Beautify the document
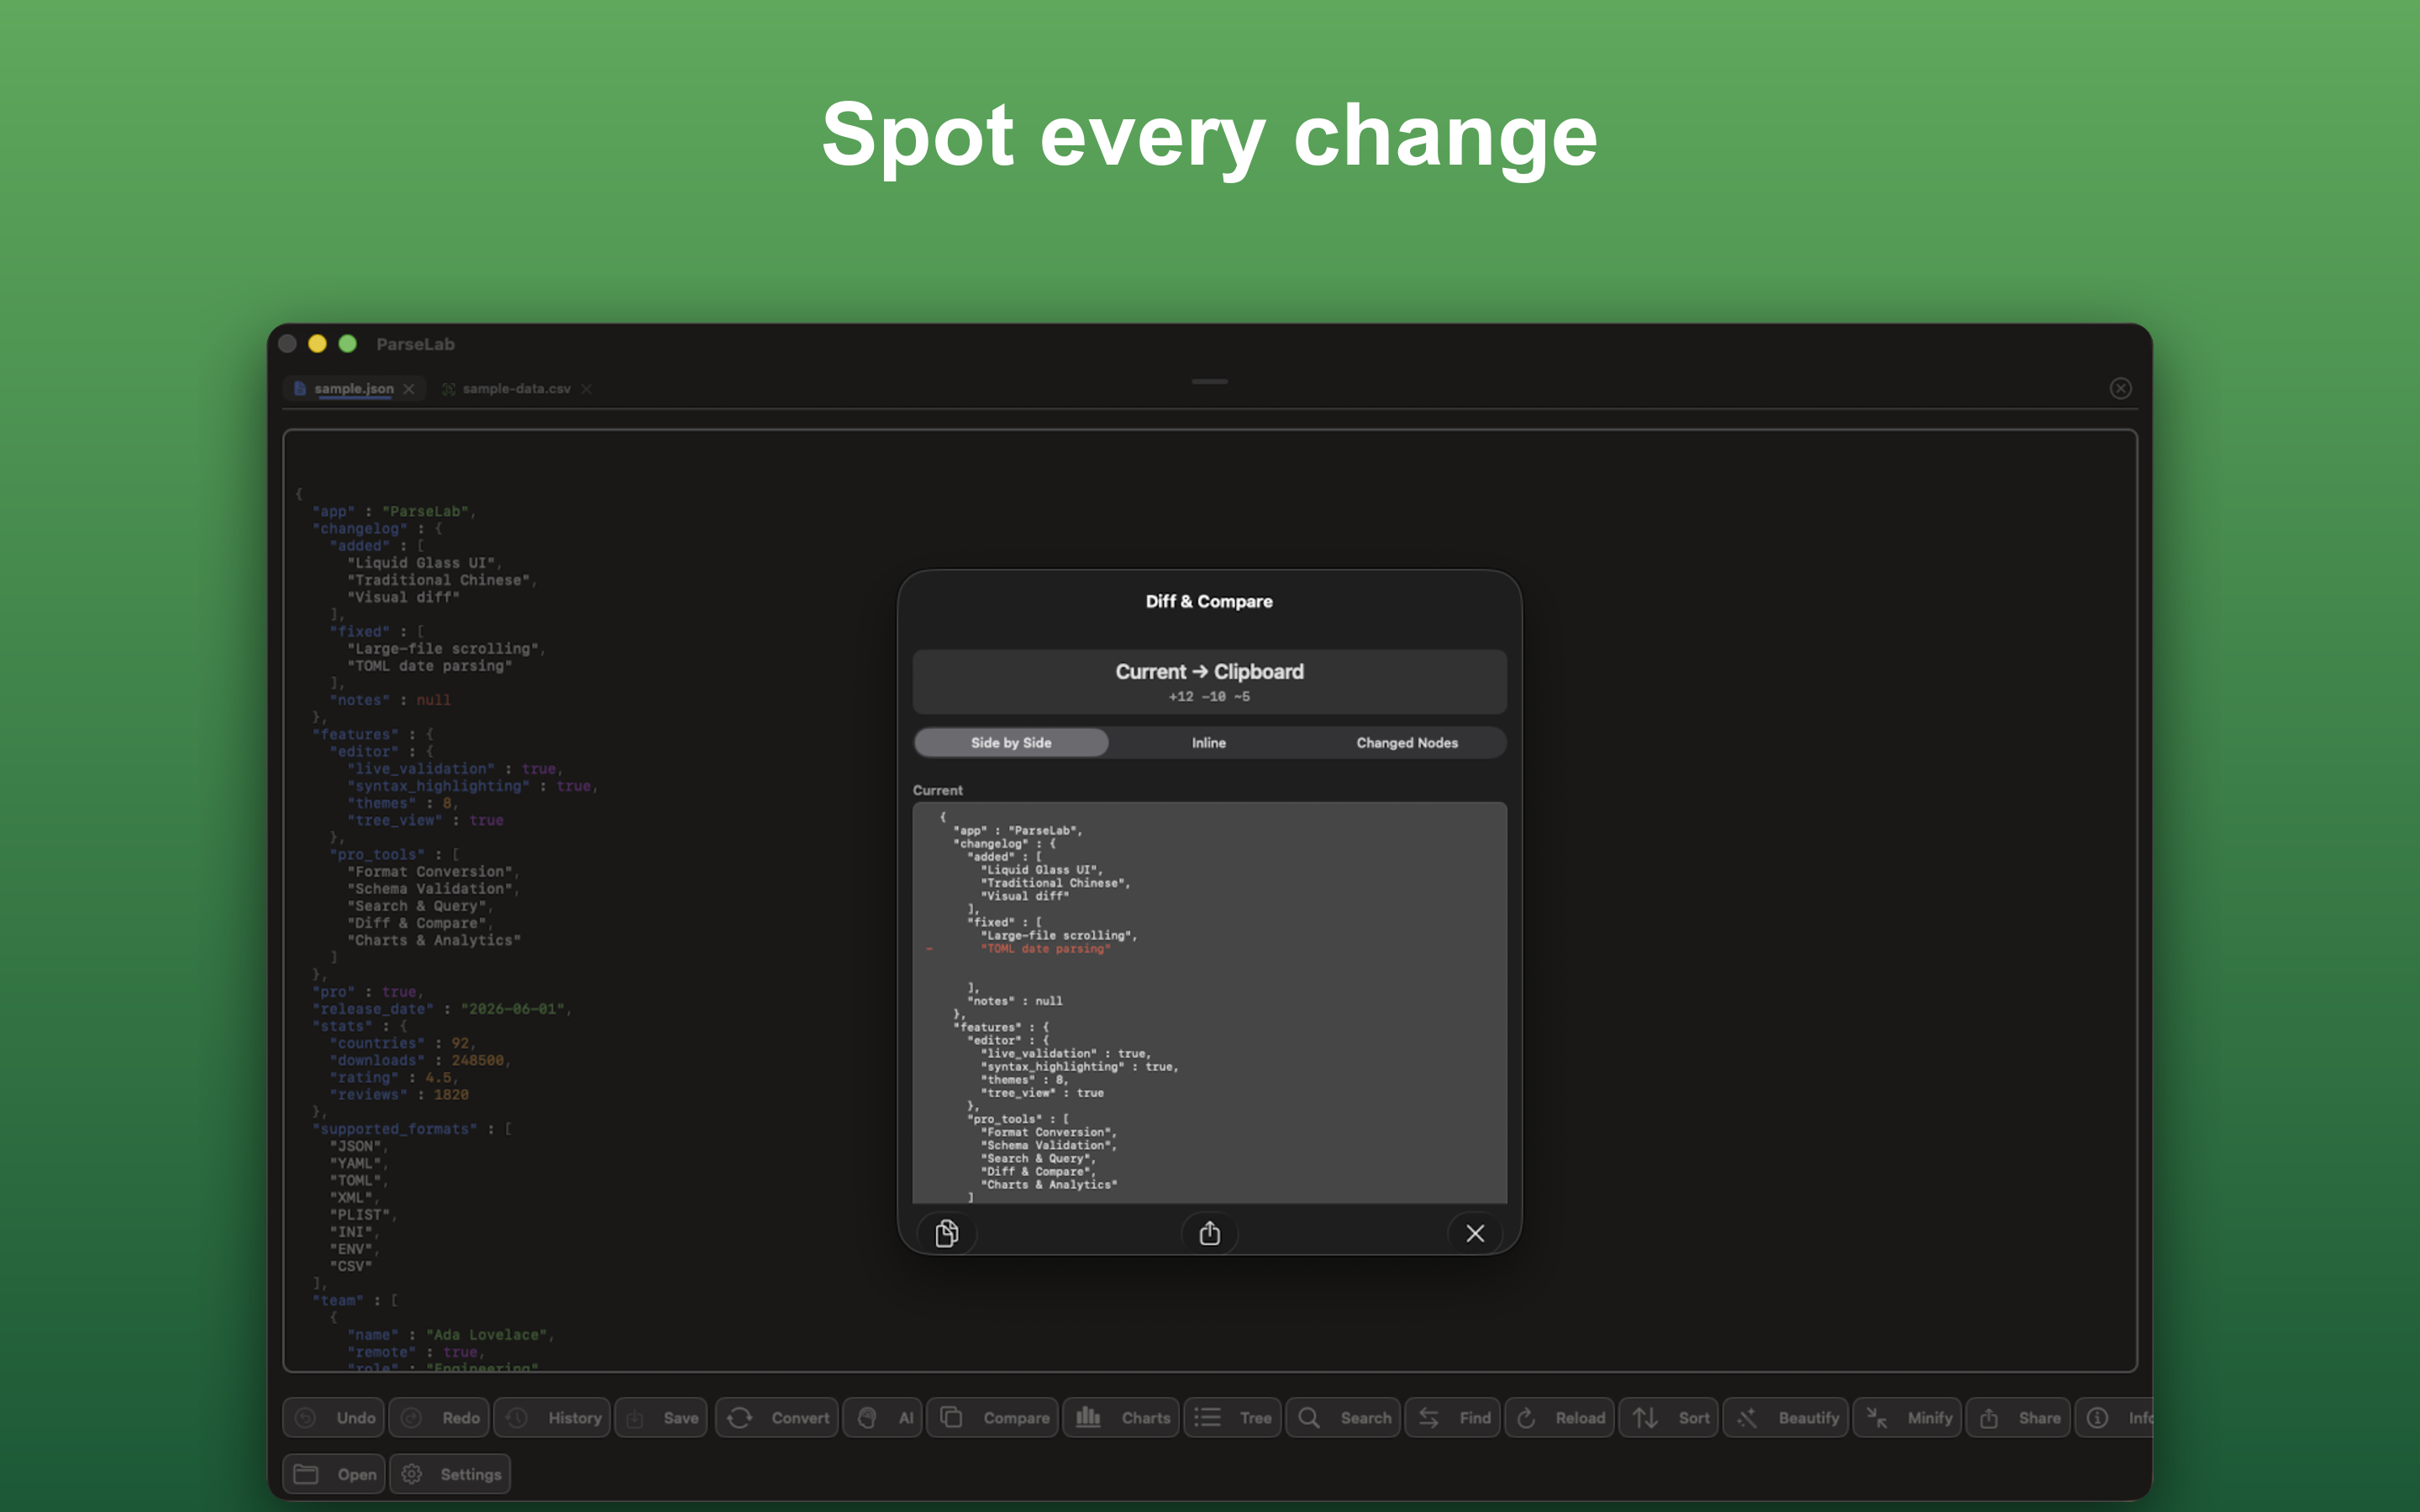 coord(1786,1417)
